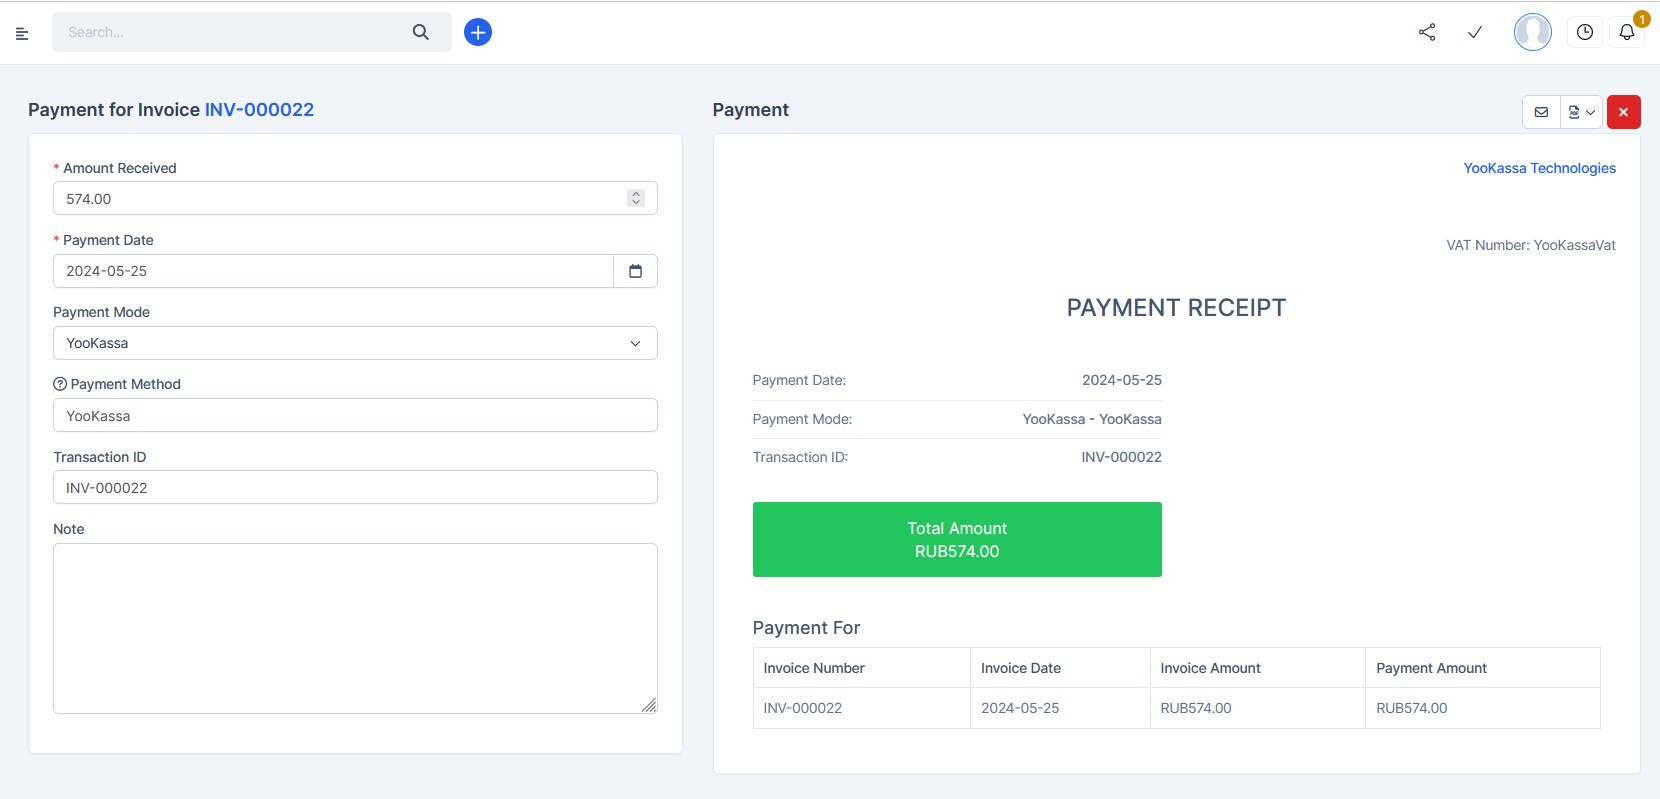Open the INV-000022 invoice link

(x=259, y=110)
